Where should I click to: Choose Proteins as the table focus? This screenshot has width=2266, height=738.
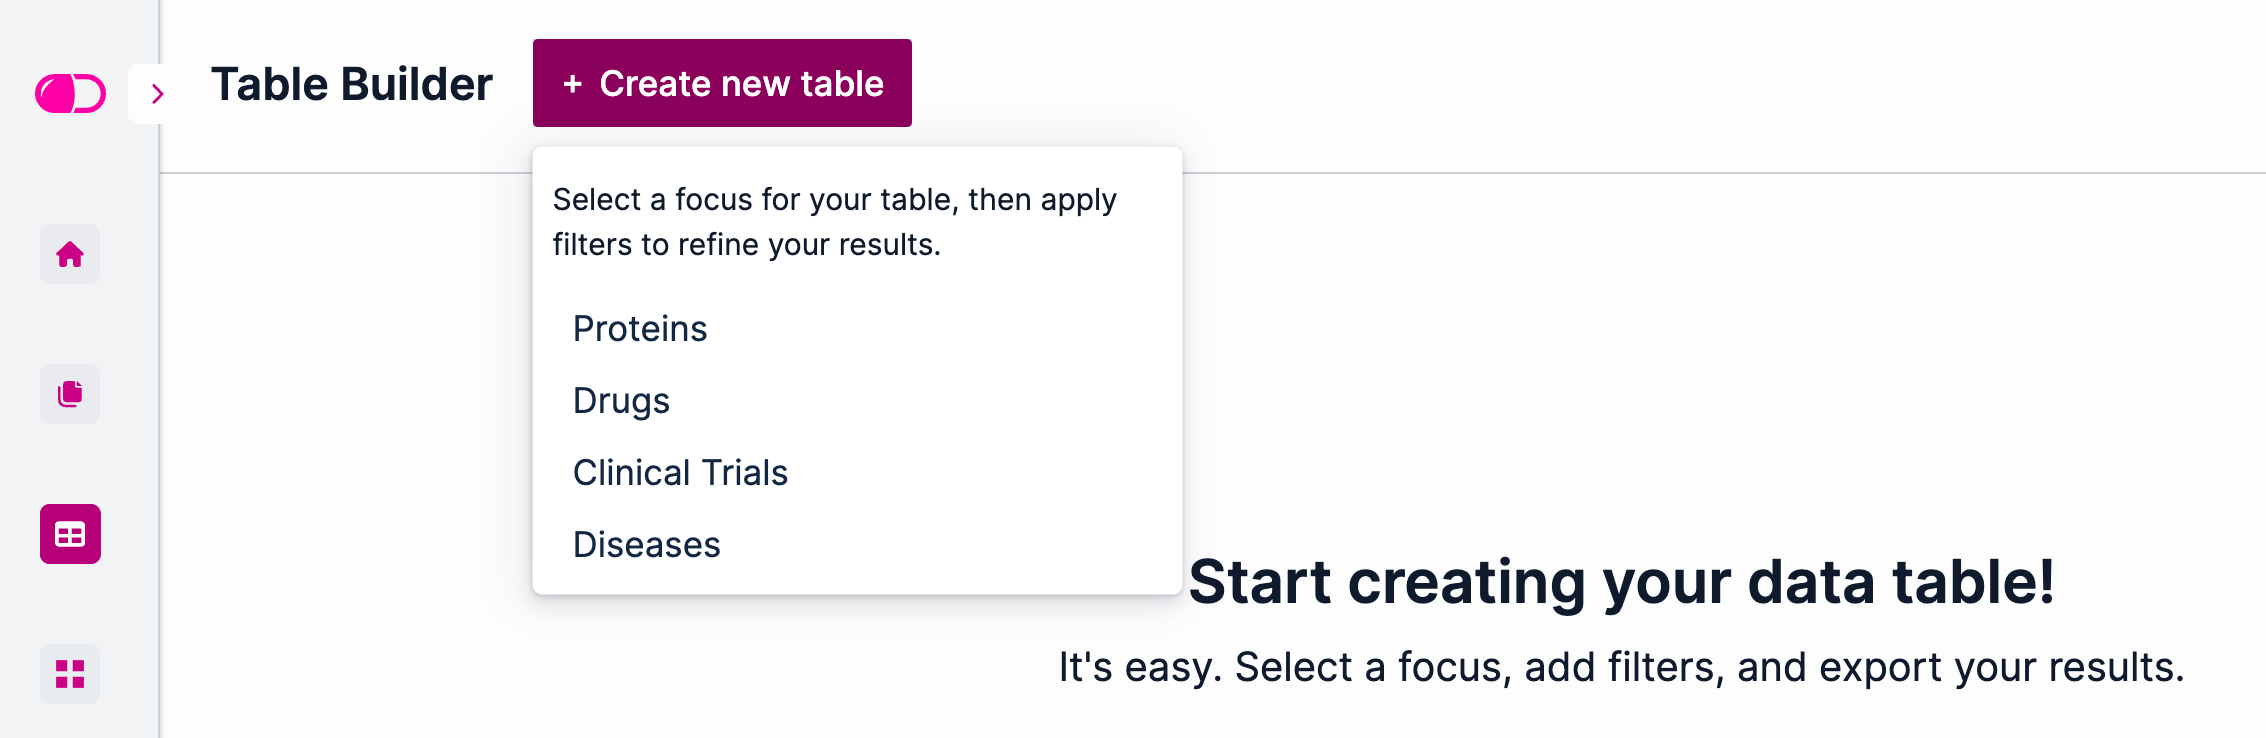click(640, 329)
